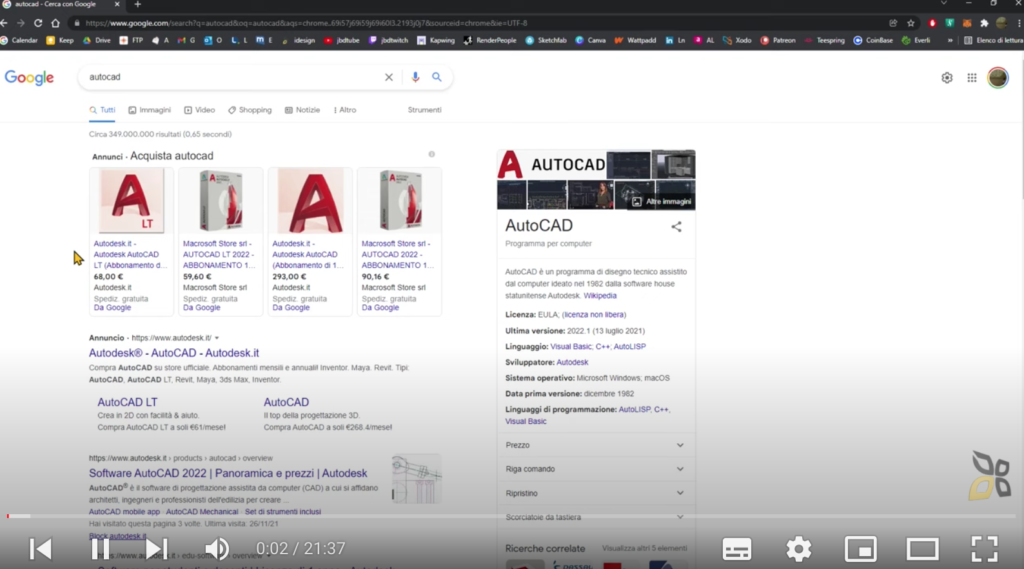Open AutoCAD 293,00 € product ad
Viewport: 1024px width, 569px height.
(x=310, y=242)
